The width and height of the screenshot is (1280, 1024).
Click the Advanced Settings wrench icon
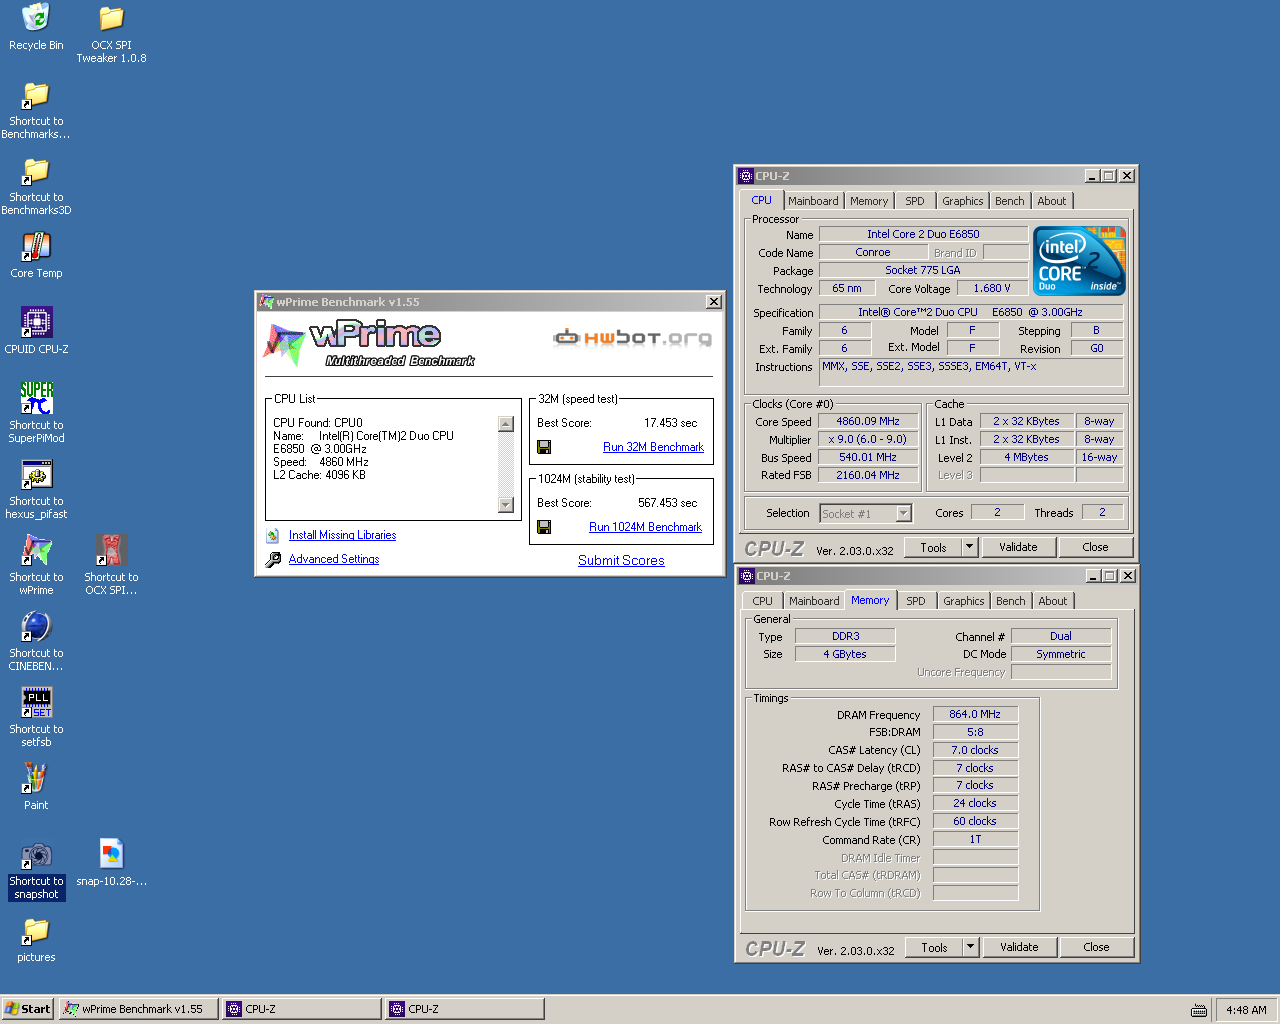pyautogui.click(x=273, y=560)
